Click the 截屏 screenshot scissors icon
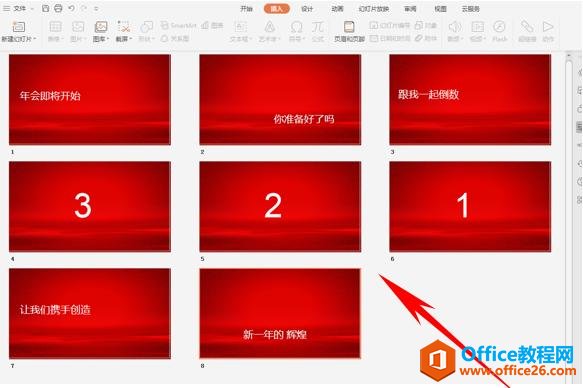Viewport: 583px width, 388px height. 123,27
